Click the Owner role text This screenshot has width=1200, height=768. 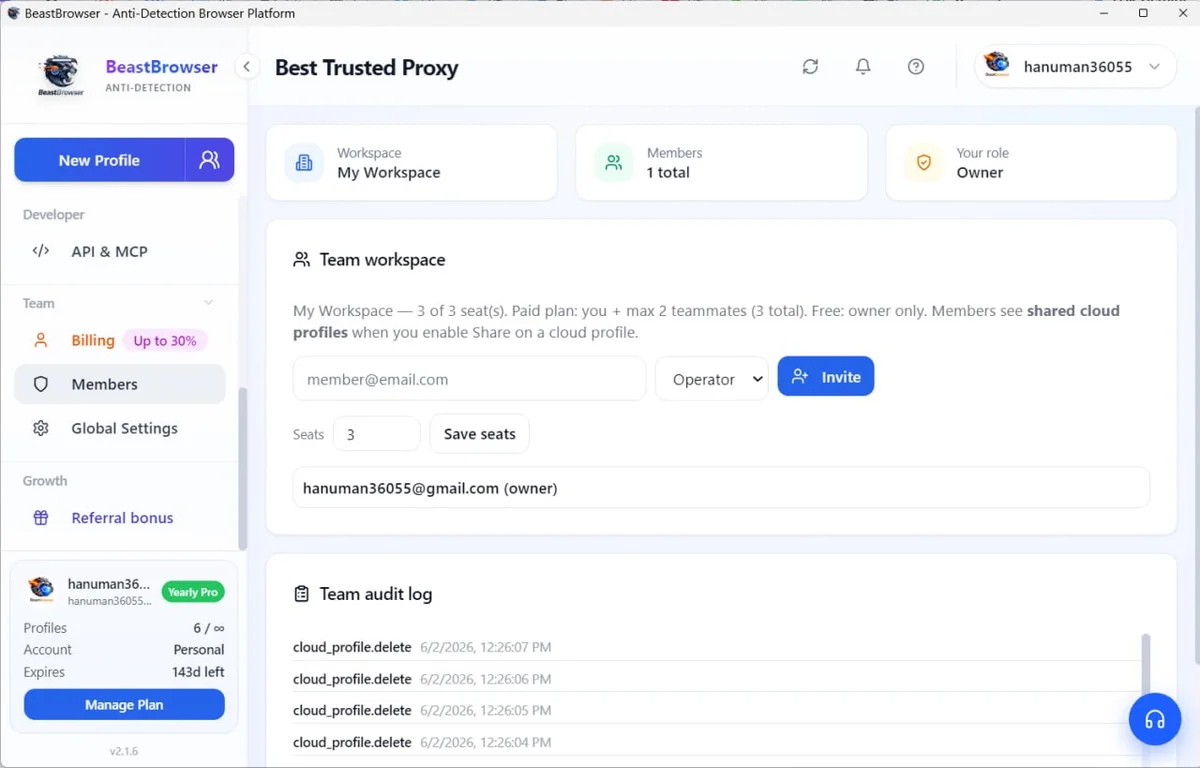pos(980,172)
